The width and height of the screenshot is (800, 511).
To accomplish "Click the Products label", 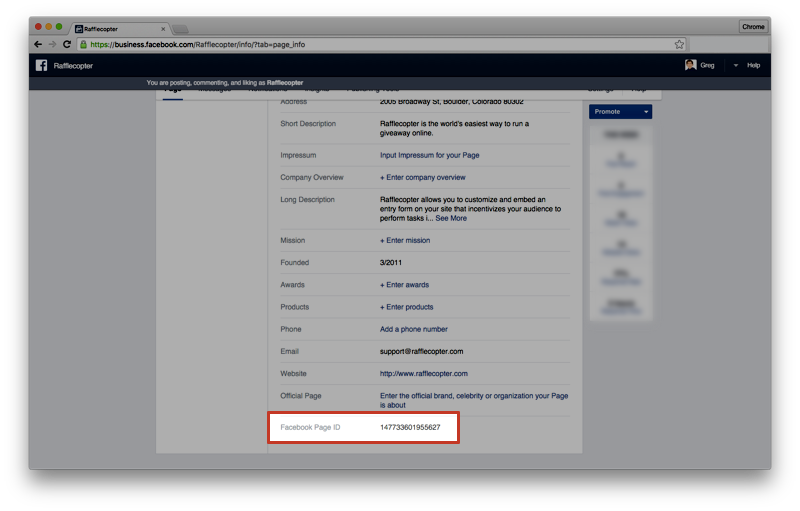I will click(294, 307).
